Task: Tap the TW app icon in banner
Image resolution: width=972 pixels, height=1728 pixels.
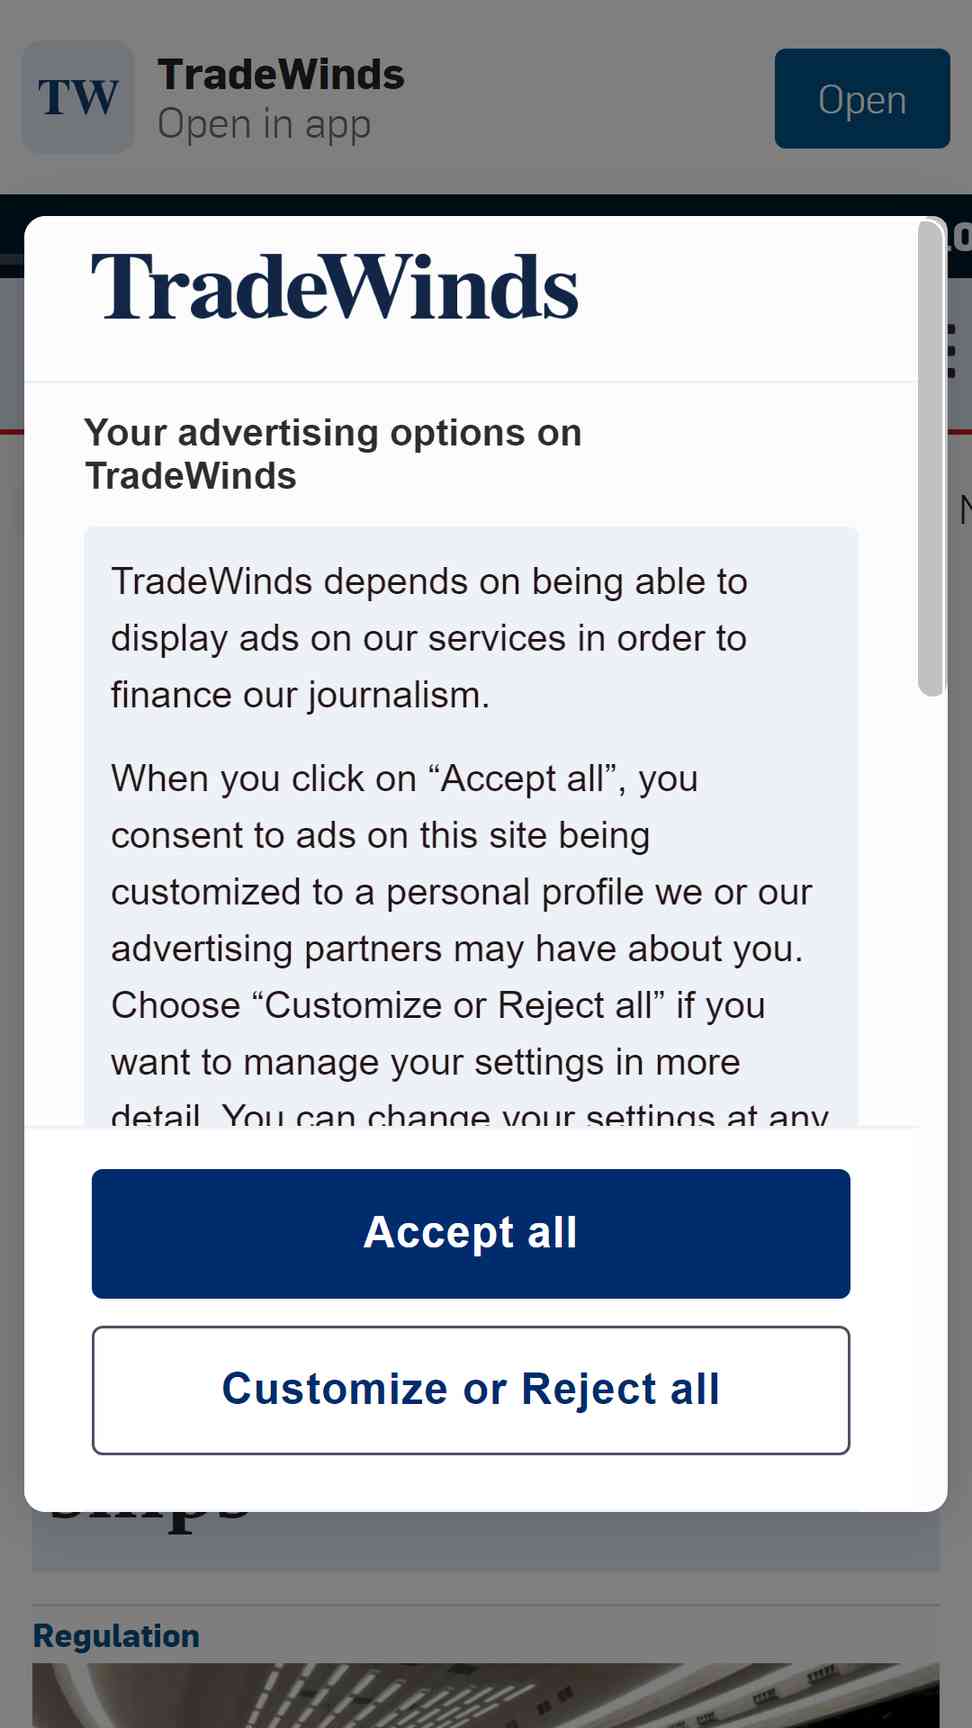Action: click(78, 97)
